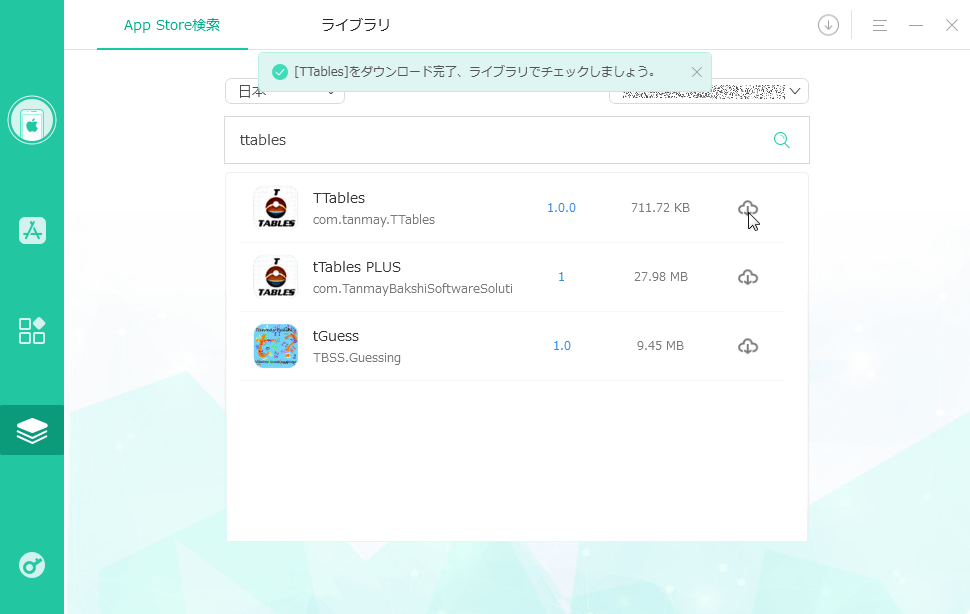Viewport: 970px width, 614px height.
Task: Select the layers app library sidebar icon
Action: coord(32,430)
